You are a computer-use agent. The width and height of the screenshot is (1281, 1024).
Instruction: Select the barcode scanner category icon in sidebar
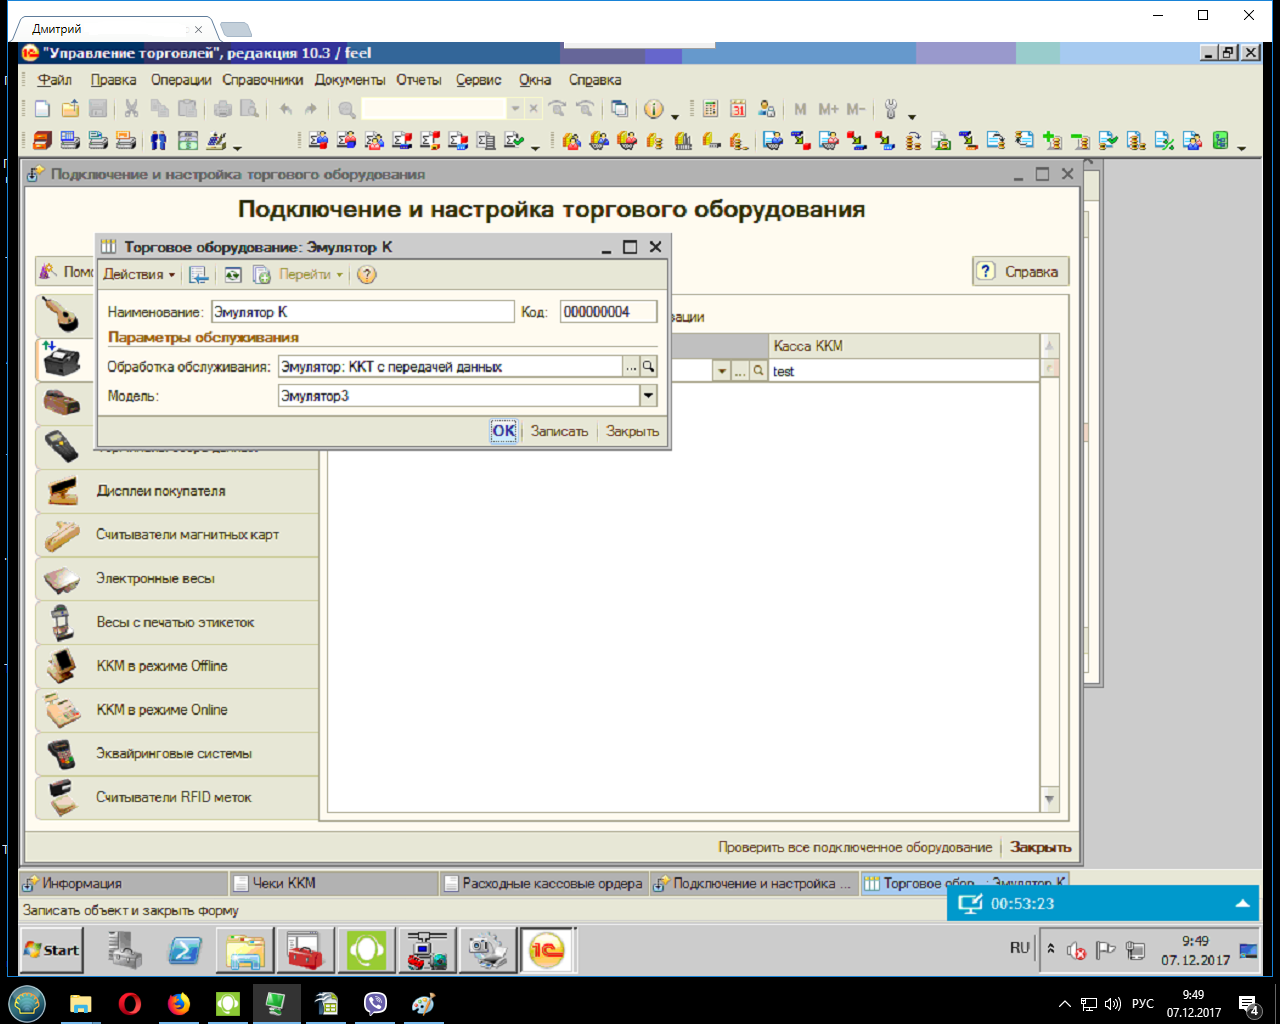pyautogui.click(x=60, y=315)
